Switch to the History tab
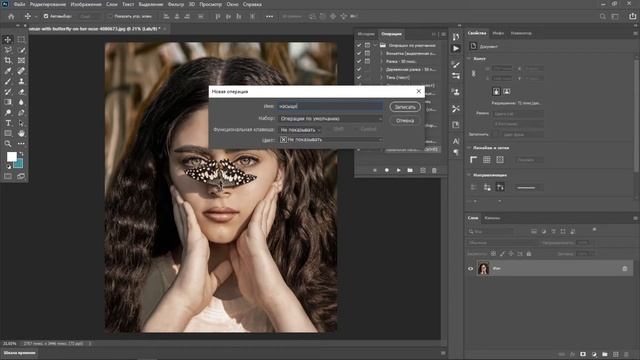Image resolution: width=640 pixels, height=360 pixels. pos(366,34)
